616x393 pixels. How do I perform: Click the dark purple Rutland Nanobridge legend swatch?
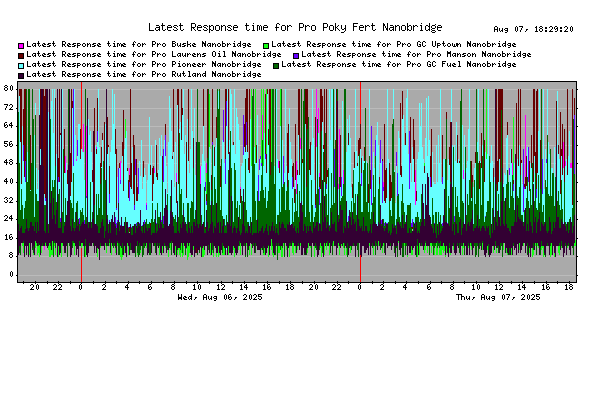[x=21, y=75]
